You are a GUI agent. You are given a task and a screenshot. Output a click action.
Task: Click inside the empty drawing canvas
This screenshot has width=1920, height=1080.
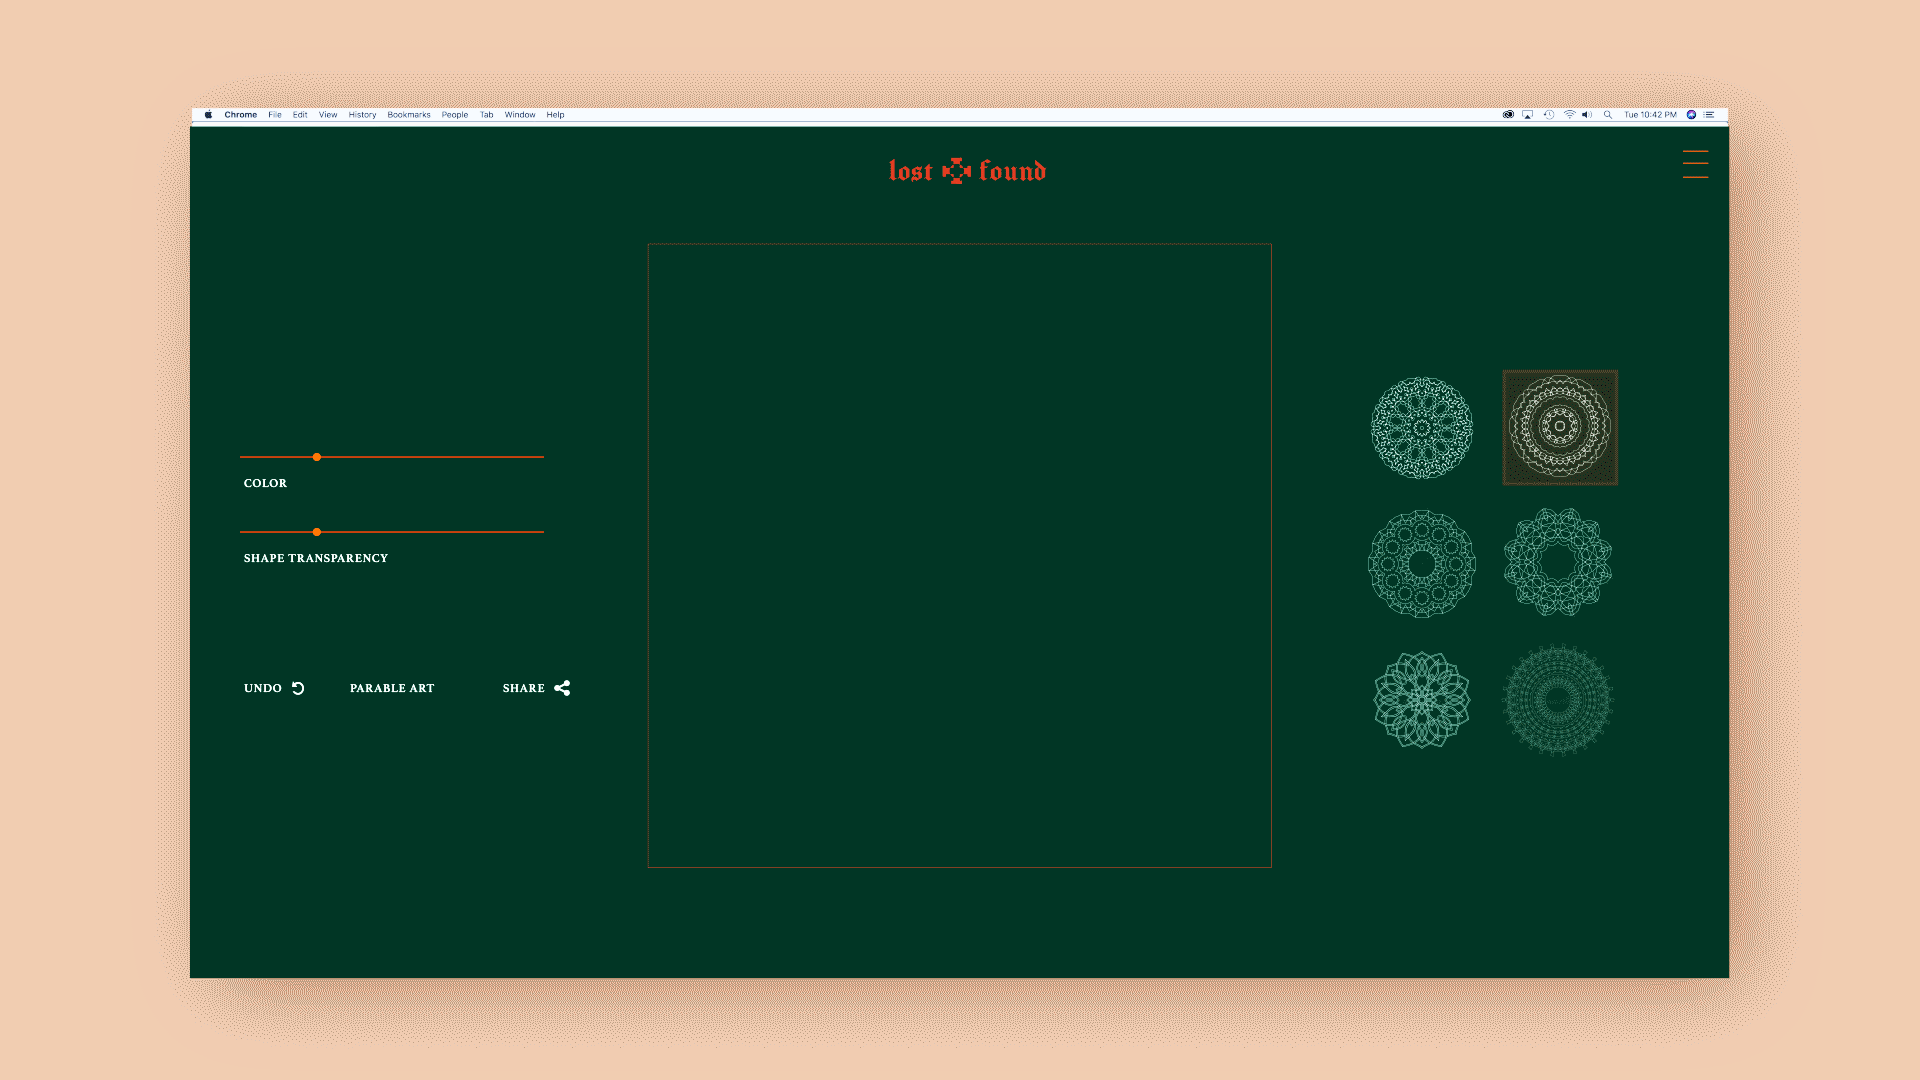point(960,555)
